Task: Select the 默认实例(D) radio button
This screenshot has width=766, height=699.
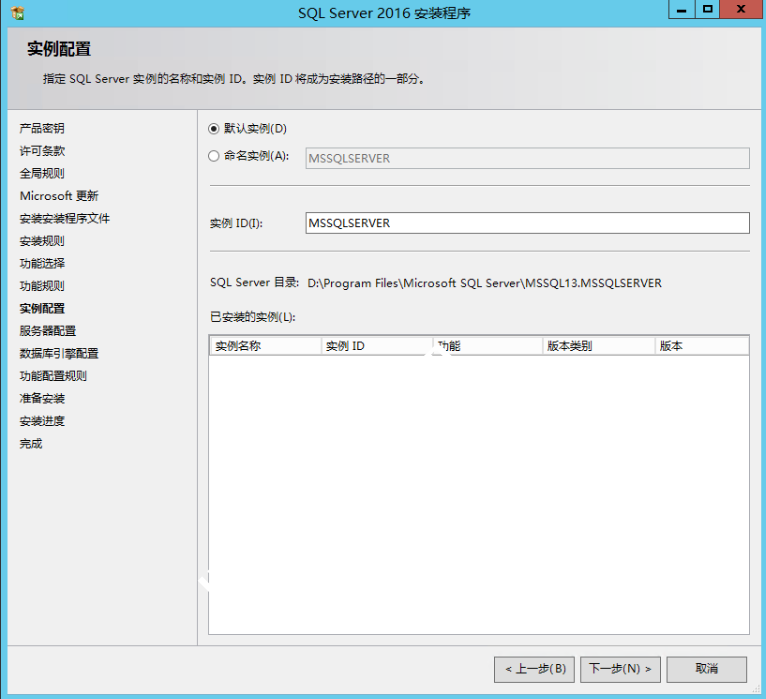Action: click(213, 129)
